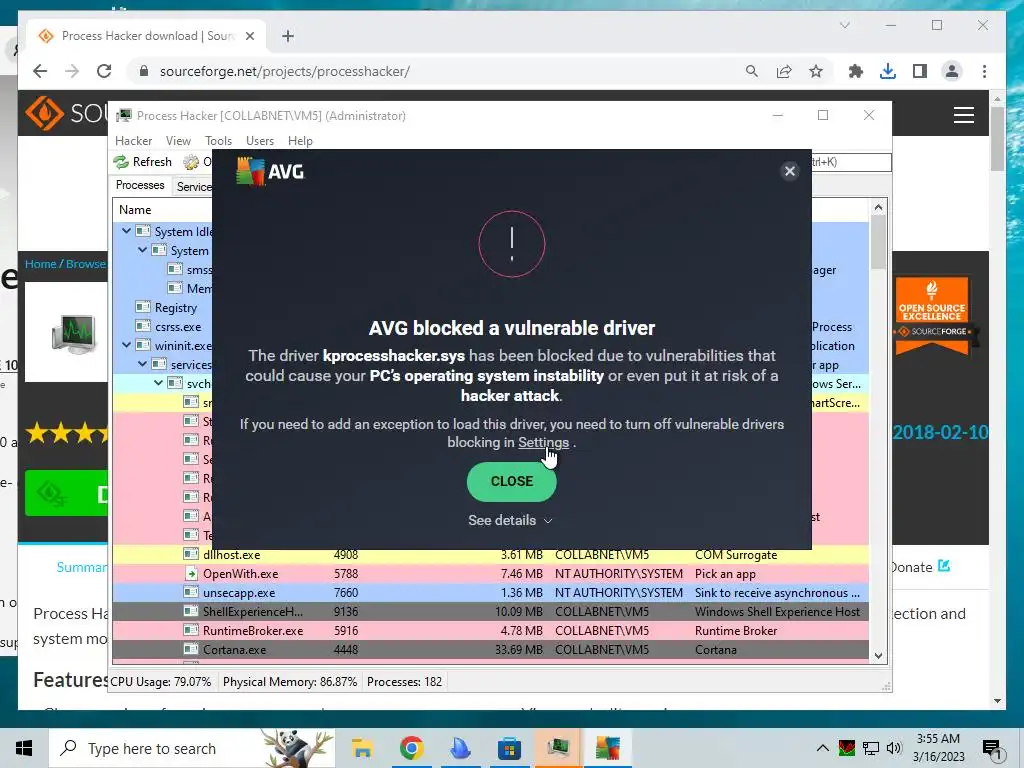The height and width of the screenshot is (768, 1024).
Task: Bookmark this page with star icon
Action: coord(816,71)
